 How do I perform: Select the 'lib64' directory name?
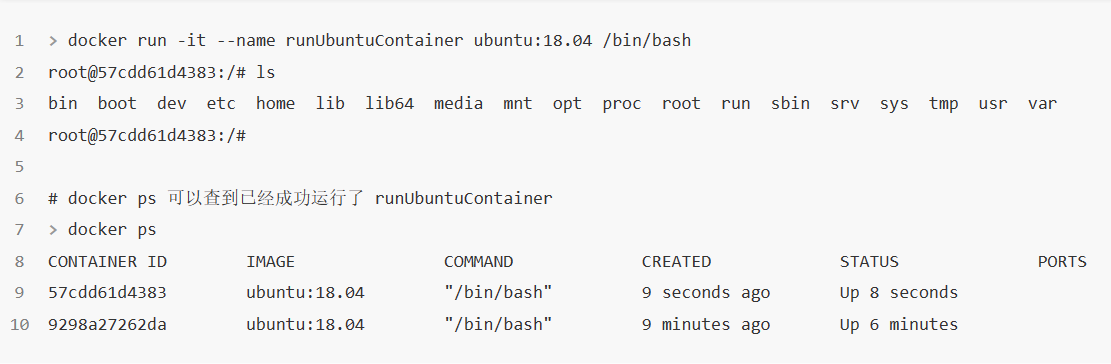390,103
